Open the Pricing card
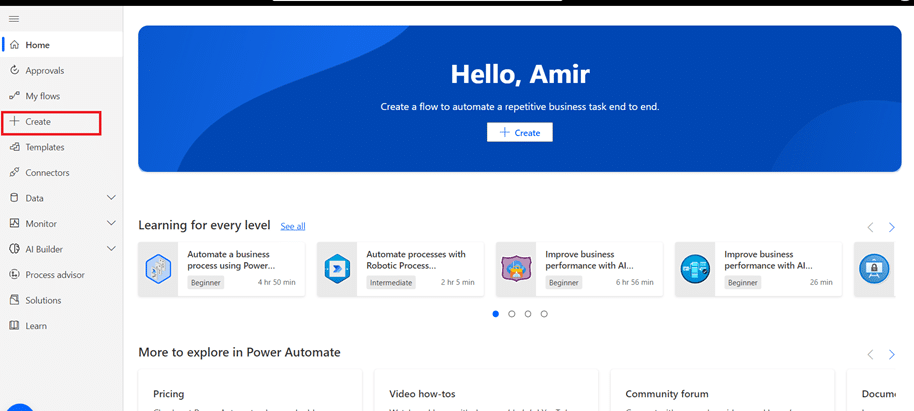The height and width of the screenshot is (411, 914). pos(250,390)
